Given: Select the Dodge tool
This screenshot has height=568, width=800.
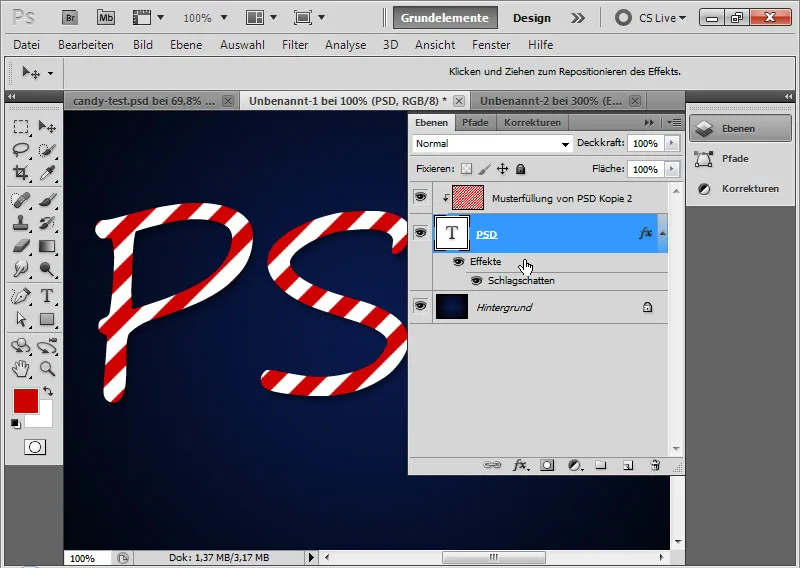Looking at the screenshot, I should (47, 269).
